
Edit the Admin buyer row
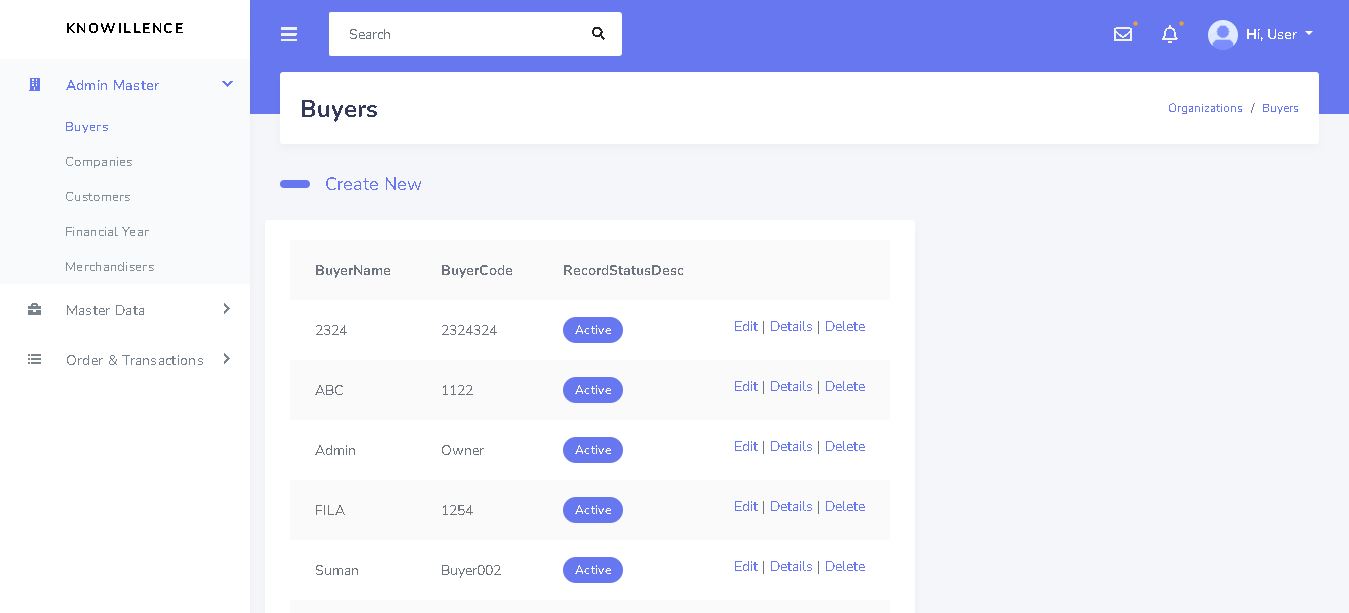pos(746,447)
